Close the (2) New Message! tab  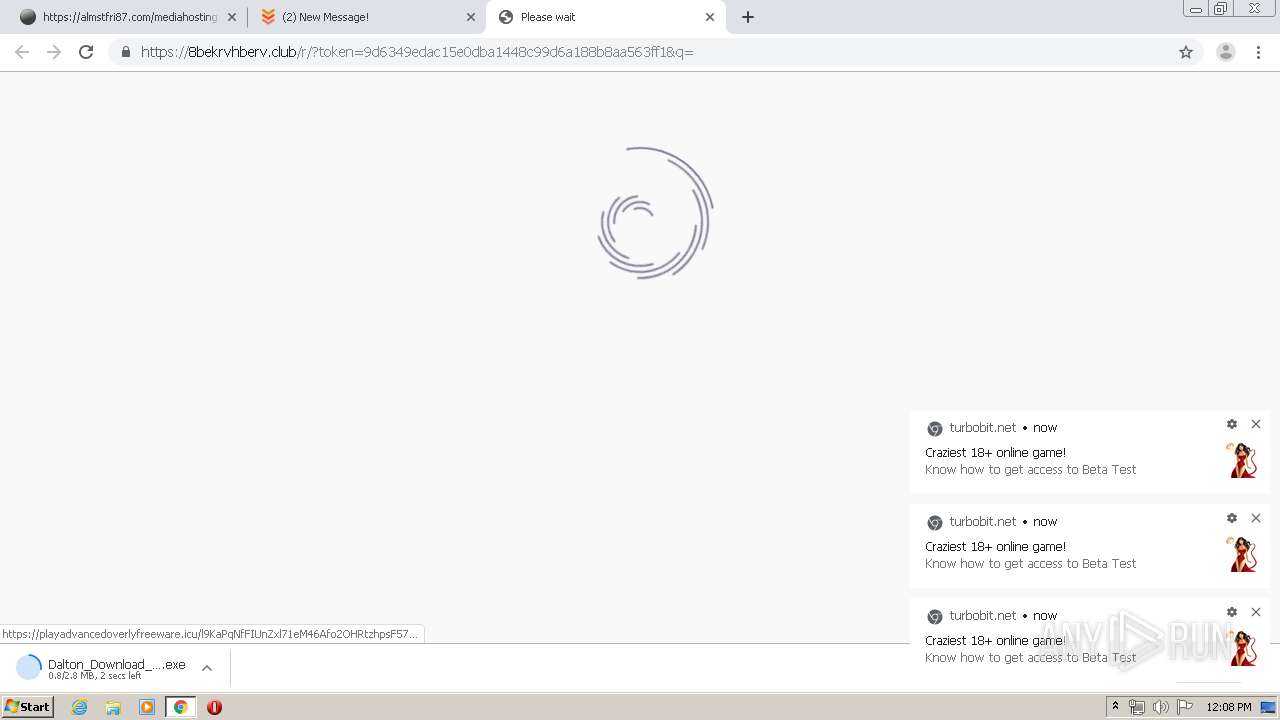pyautogui.click(x=471, y=17)
